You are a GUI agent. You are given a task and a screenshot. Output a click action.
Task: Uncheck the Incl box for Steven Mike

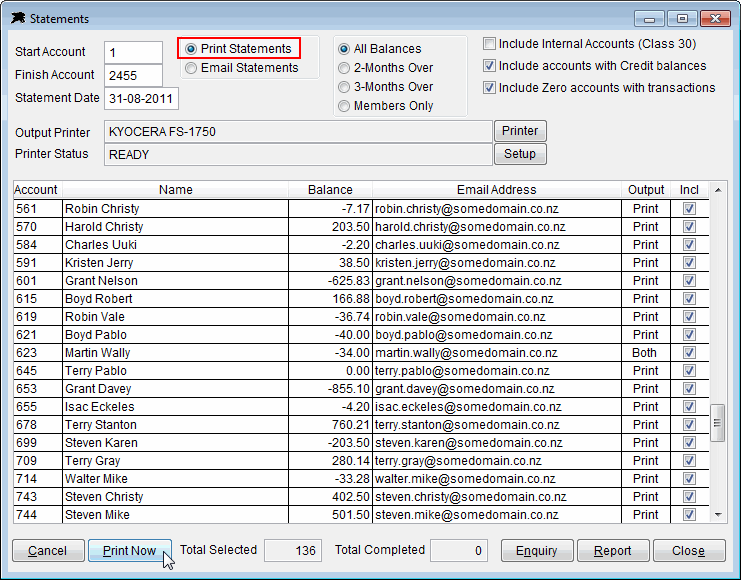click(x=689, y=514)
